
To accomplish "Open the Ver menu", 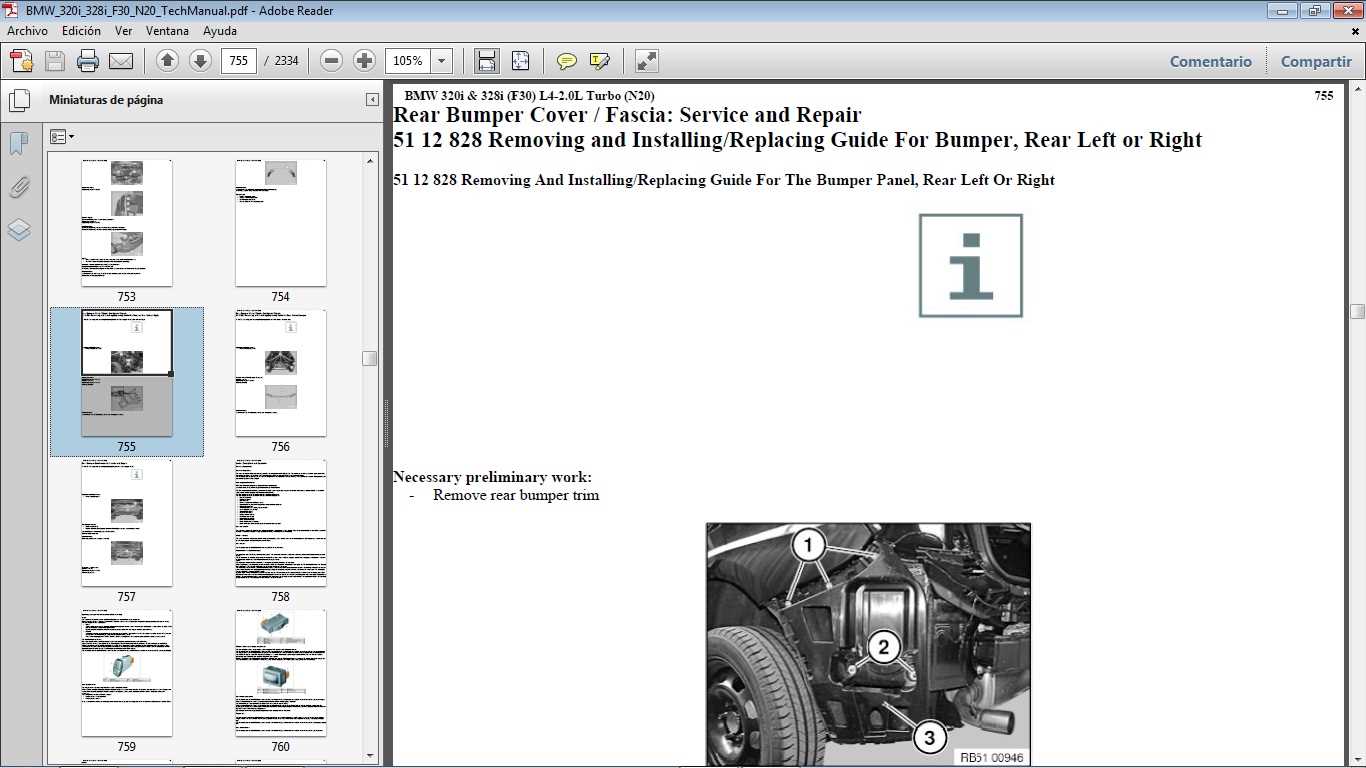I will pos(123,31).
